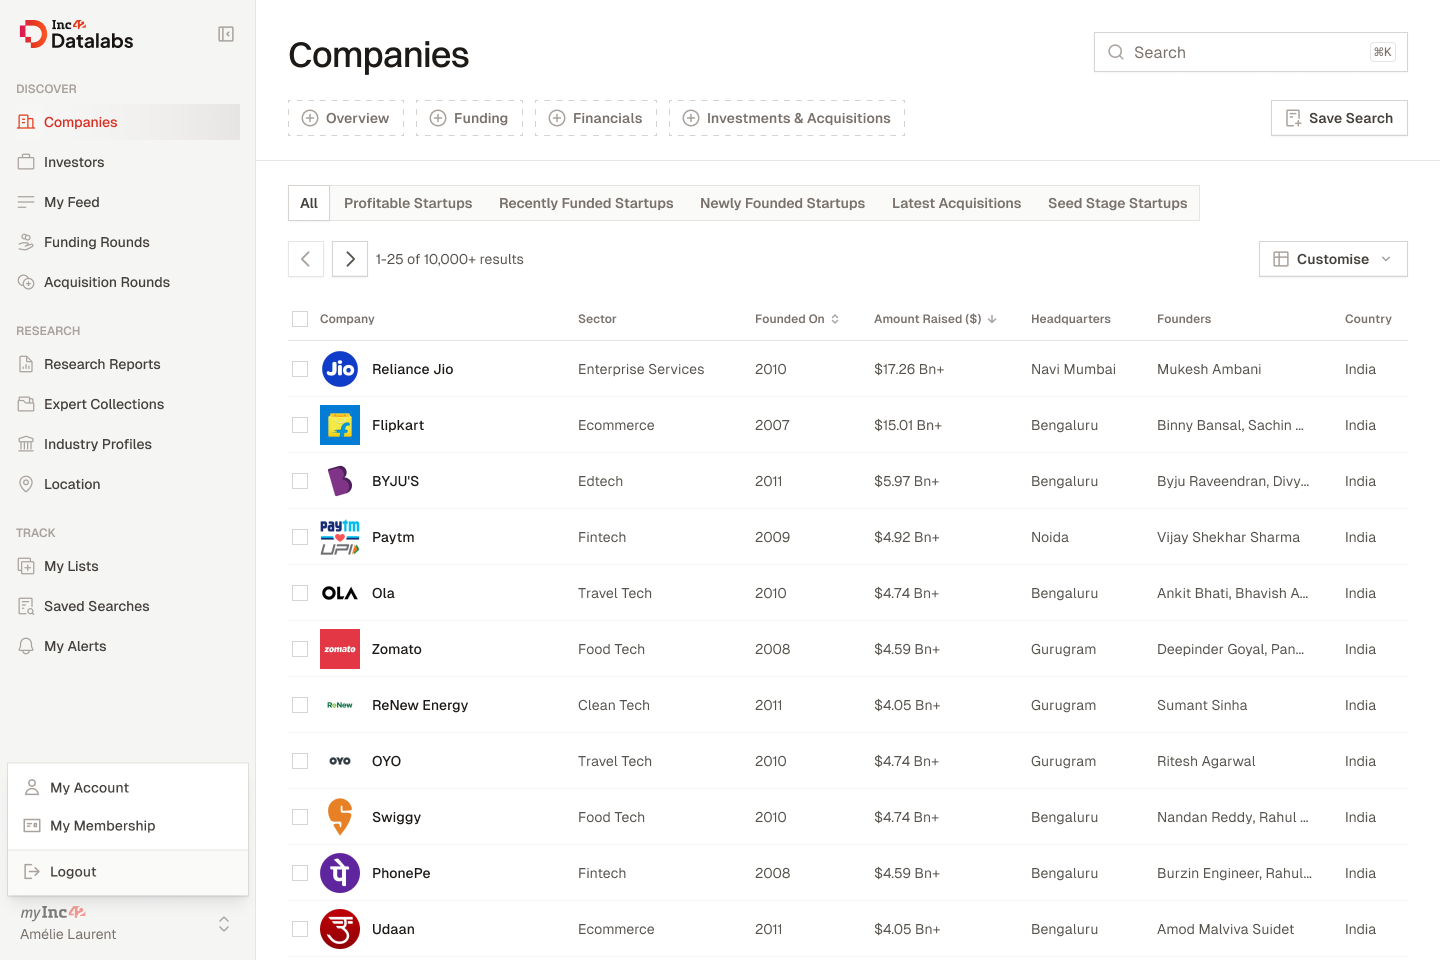Switch to Profitable Startups tab
The height and width of the screenshot is (960, 1440).
click(x=408, y=203)
